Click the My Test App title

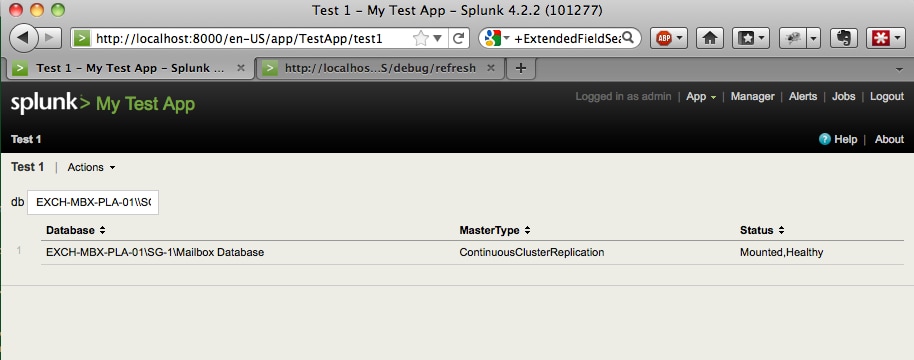pos(145,104)
